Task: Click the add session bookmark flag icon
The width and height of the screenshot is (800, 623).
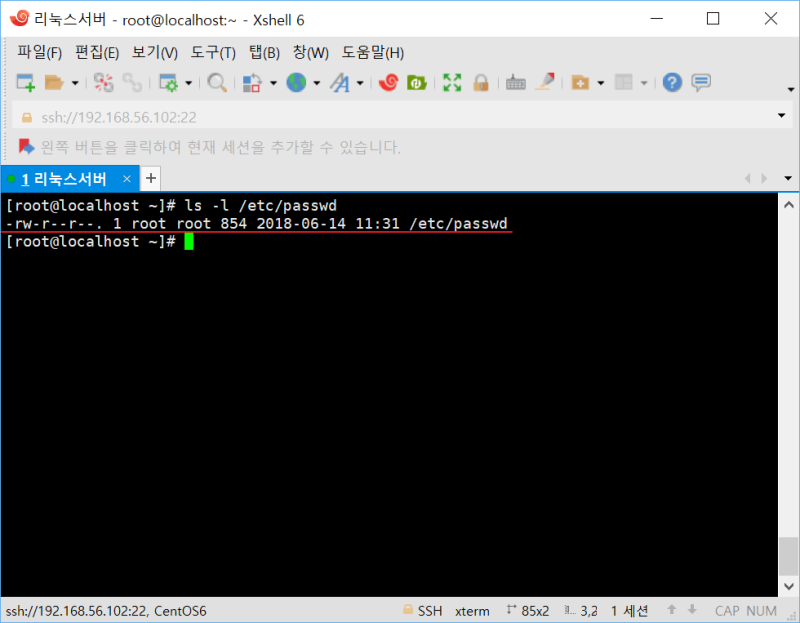Action: tap(26, 147)
